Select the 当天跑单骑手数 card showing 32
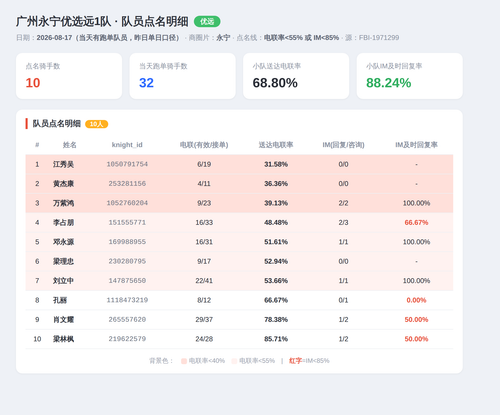 coord(183,76)
